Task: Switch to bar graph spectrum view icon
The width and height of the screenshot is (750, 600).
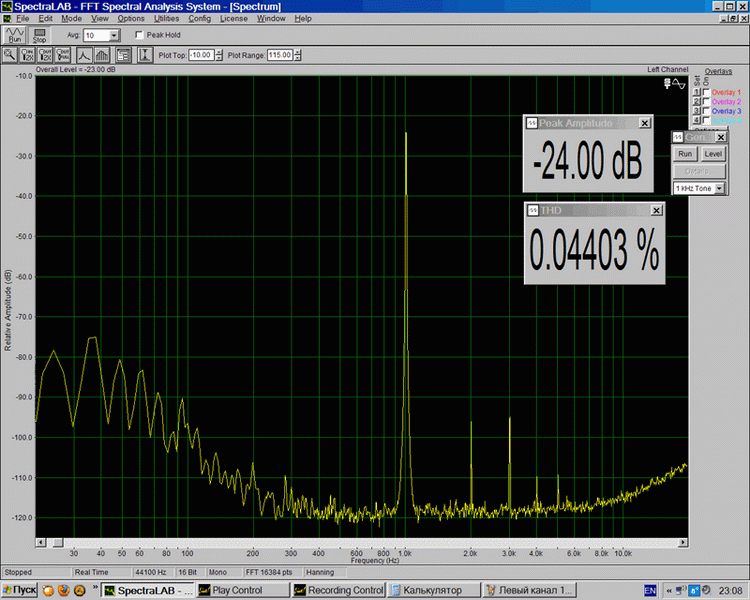Action: 102,55
